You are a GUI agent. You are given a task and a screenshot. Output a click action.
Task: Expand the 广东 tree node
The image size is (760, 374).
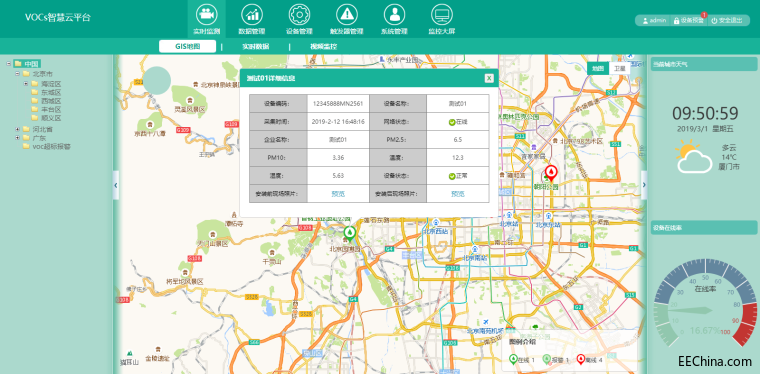pyautogui.click(x=17, y=138)
